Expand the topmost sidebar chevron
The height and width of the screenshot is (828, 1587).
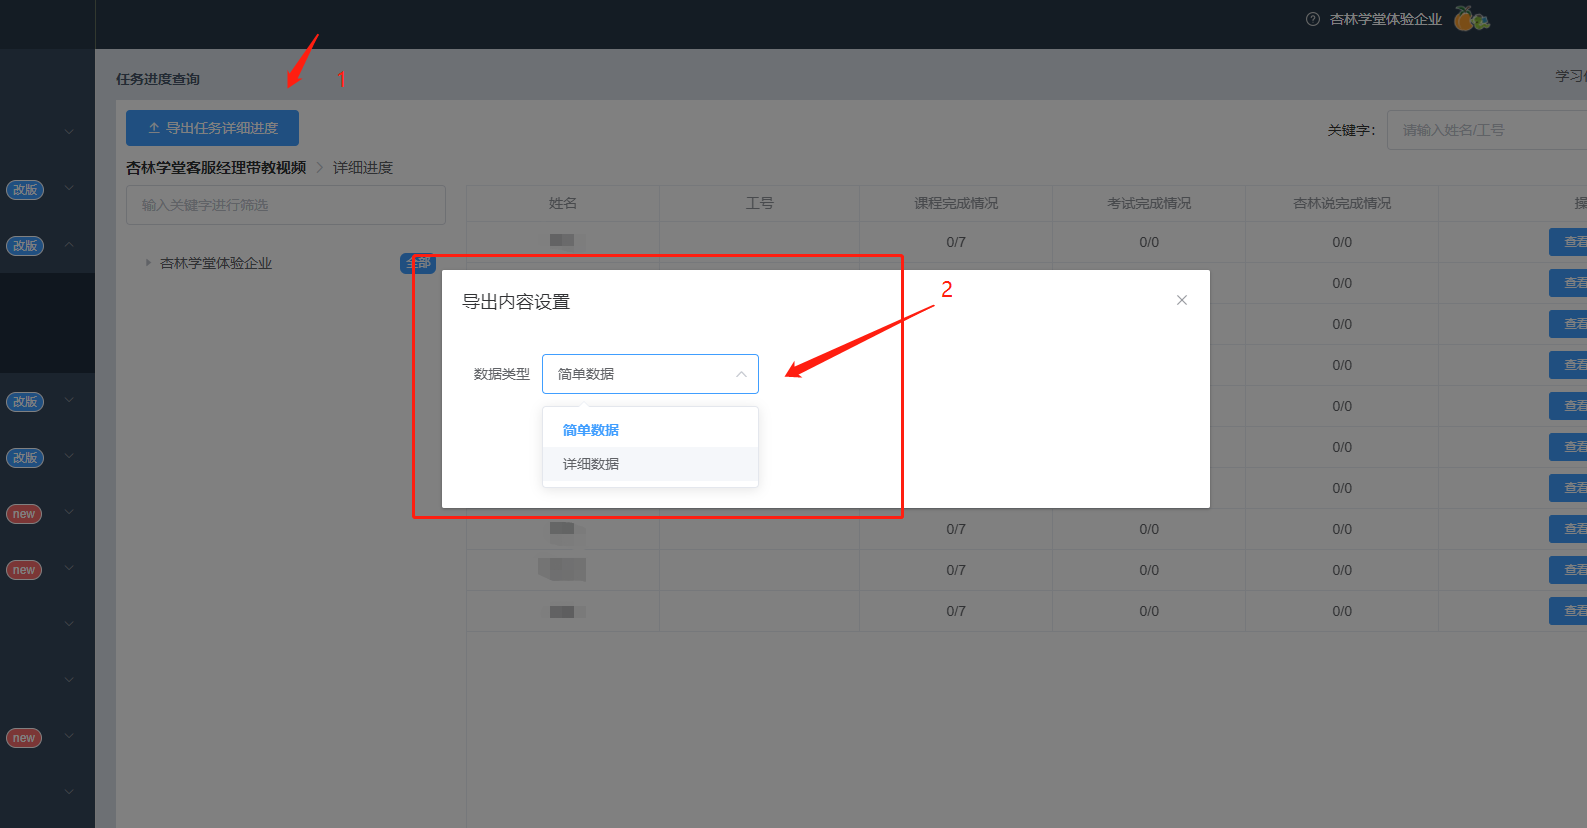coord(69,131)
